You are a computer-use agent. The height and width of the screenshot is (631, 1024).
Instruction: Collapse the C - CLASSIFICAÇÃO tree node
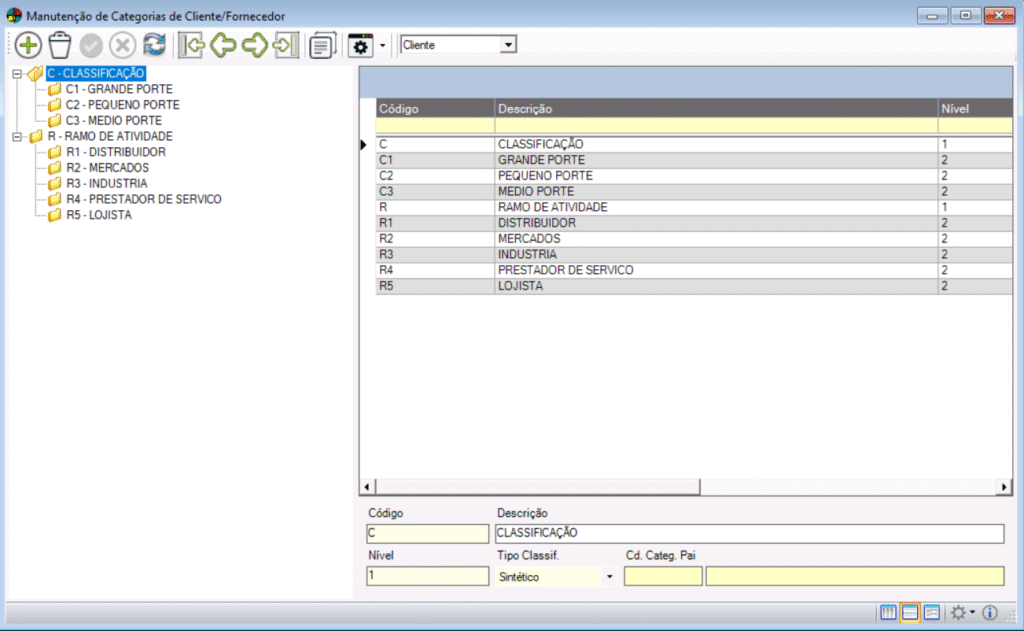(17, 73)
